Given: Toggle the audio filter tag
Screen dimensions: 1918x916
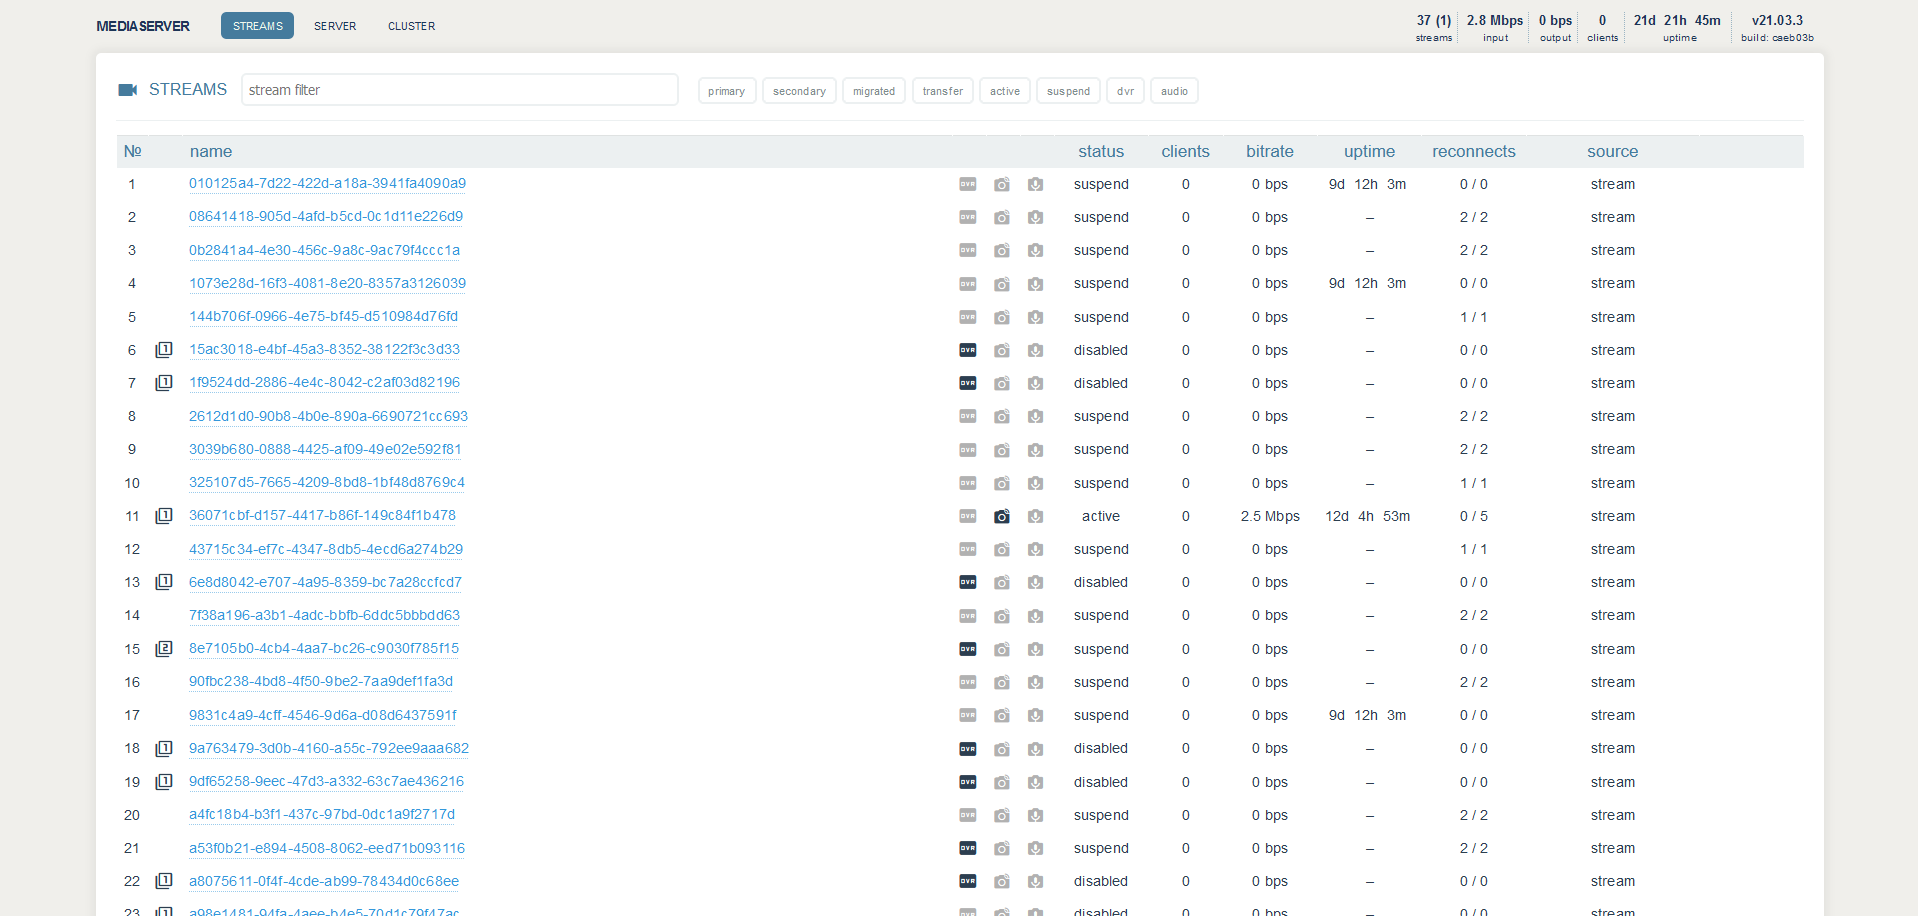Looking at the screenshot, I should [x=1174, y=91].
